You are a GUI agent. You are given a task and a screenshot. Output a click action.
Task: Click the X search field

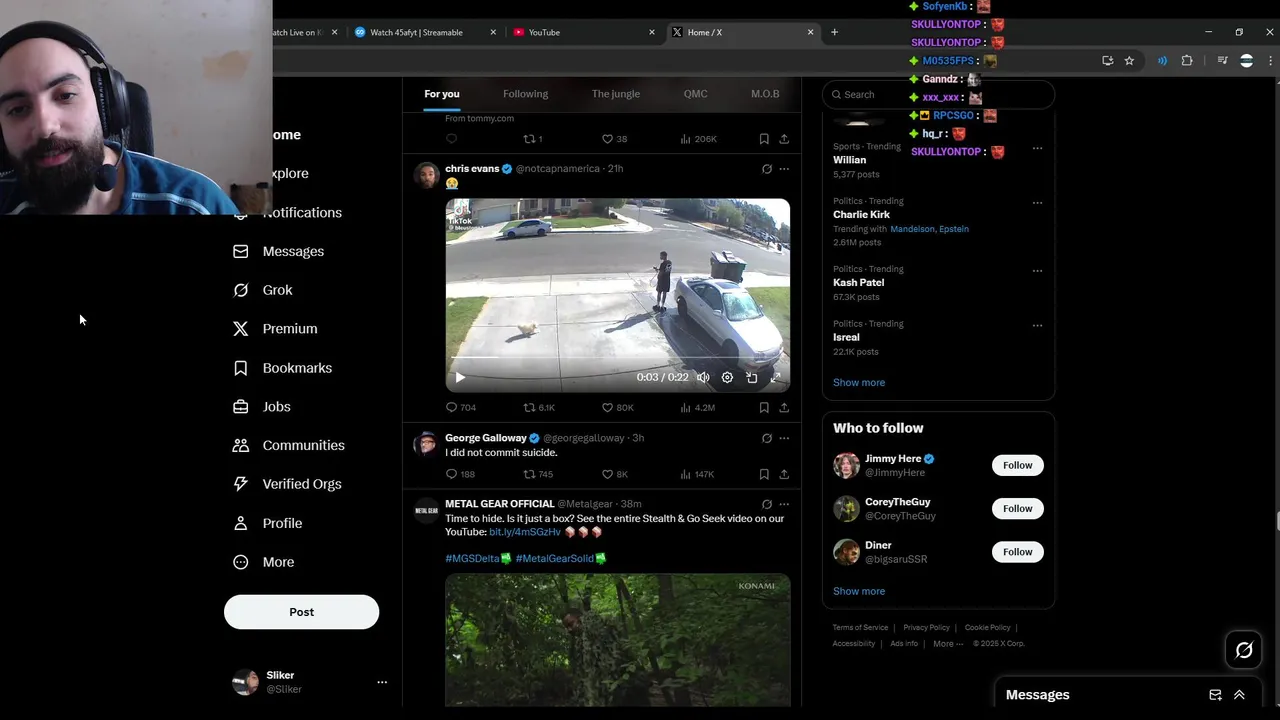coord(938,94)
